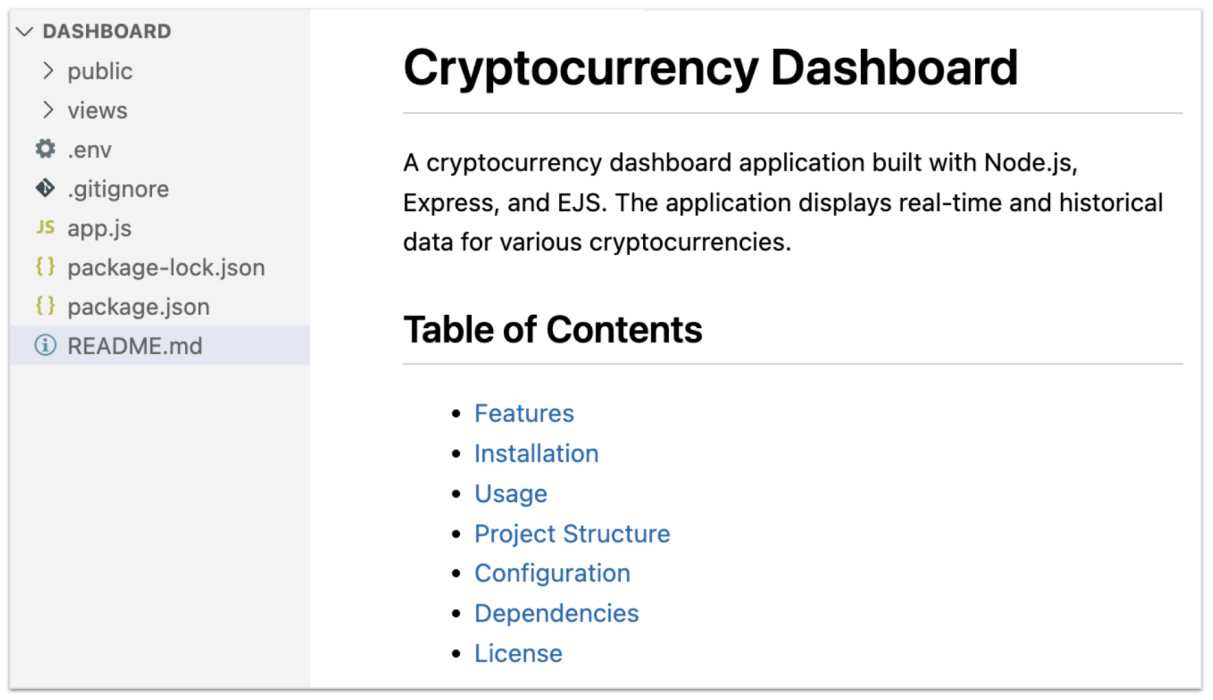
Task: Open the .env file
Action: tap(89, 150)
